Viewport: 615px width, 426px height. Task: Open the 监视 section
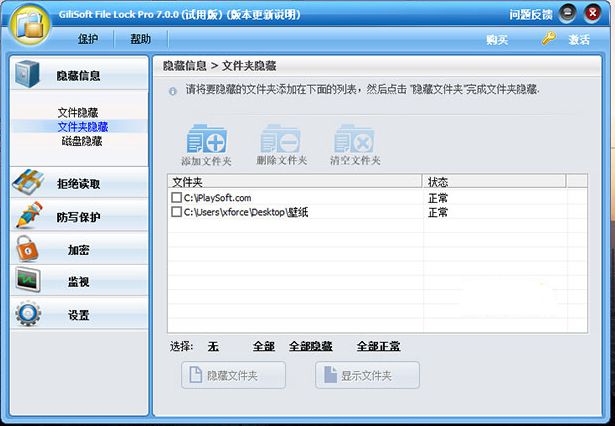tap(79, 281)
